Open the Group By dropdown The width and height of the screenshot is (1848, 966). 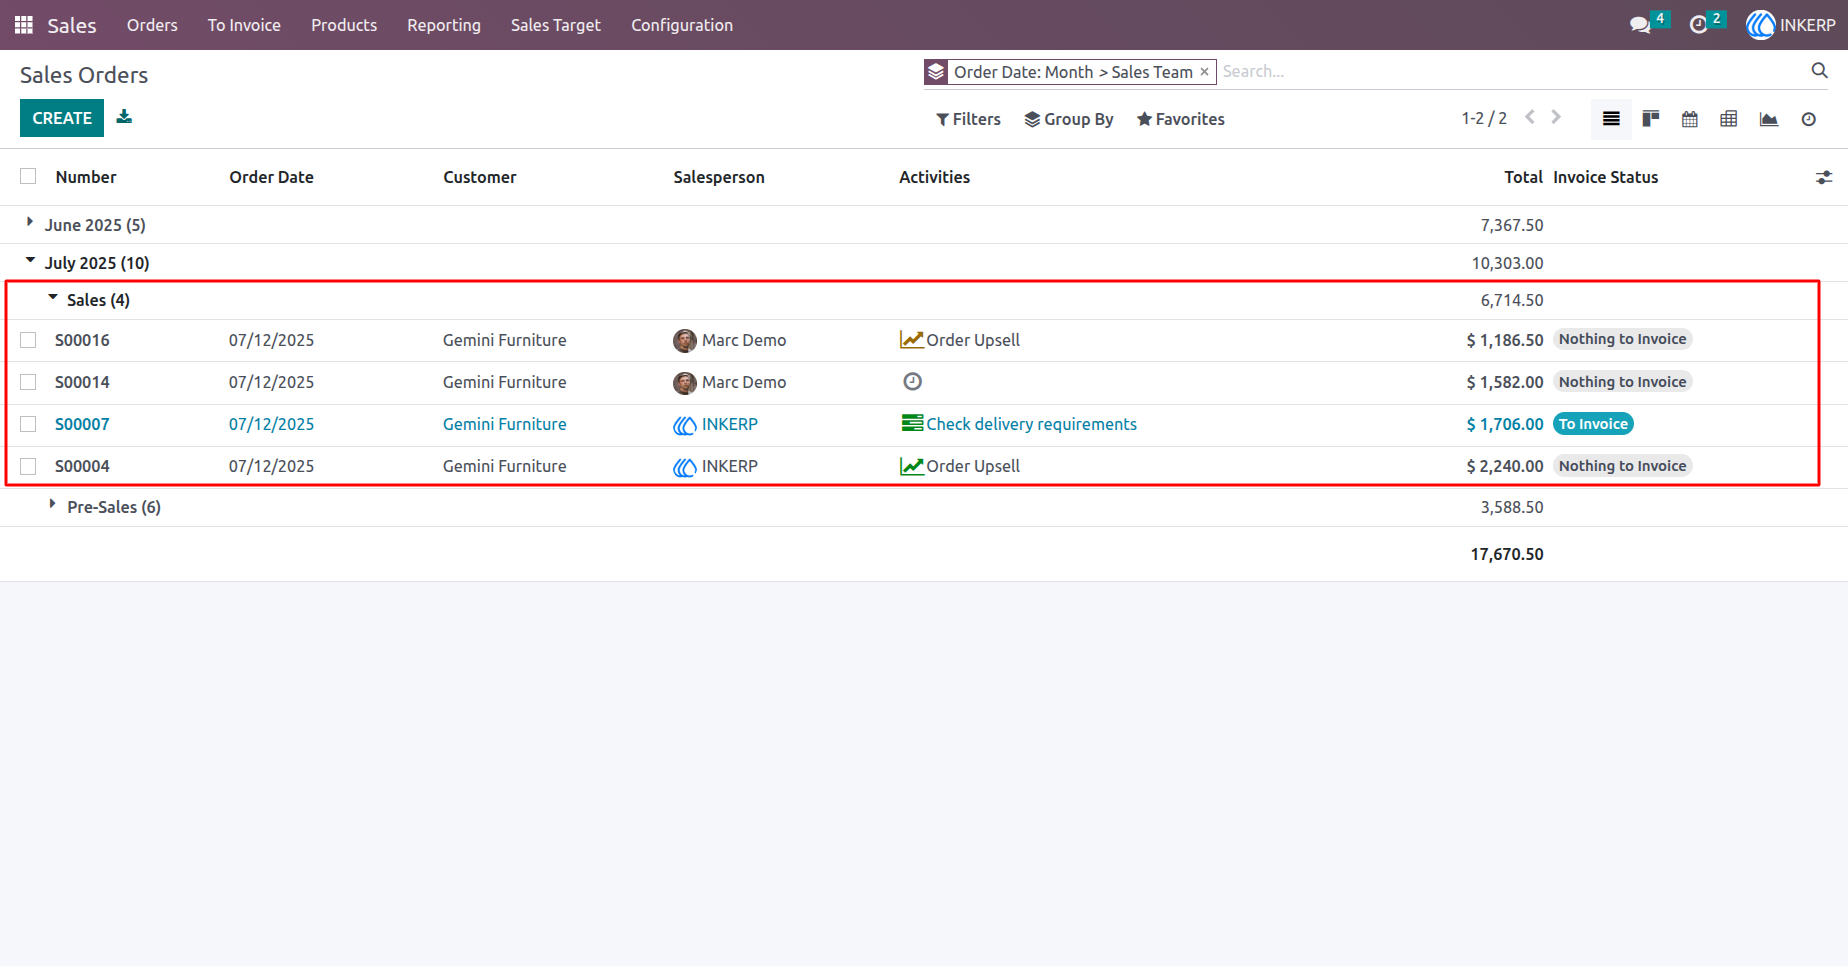pyautogui.click(x=1069, y=119)
